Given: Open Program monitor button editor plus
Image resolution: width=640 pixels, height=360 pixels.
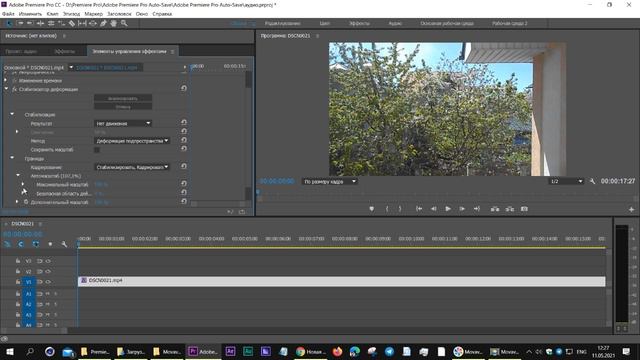Looking at the screenshot, I should pyautogui.click(x=631, y=209).
